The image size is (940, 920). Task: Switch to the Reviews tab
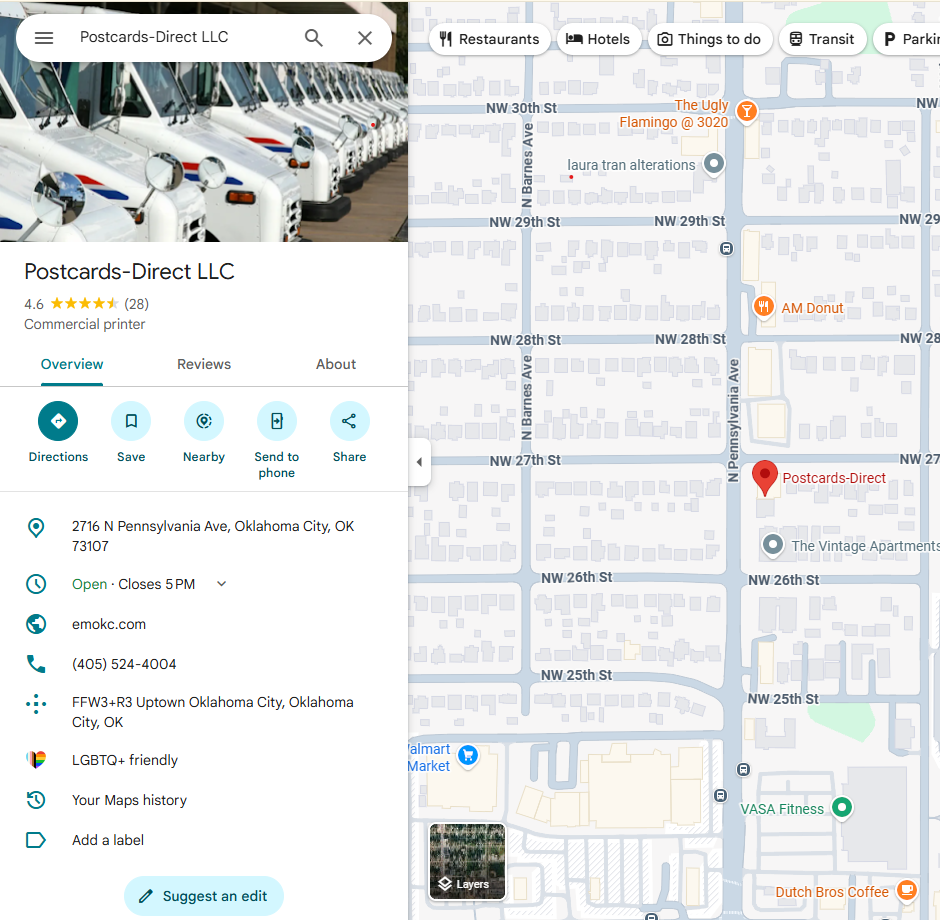[x=204, y=364]
